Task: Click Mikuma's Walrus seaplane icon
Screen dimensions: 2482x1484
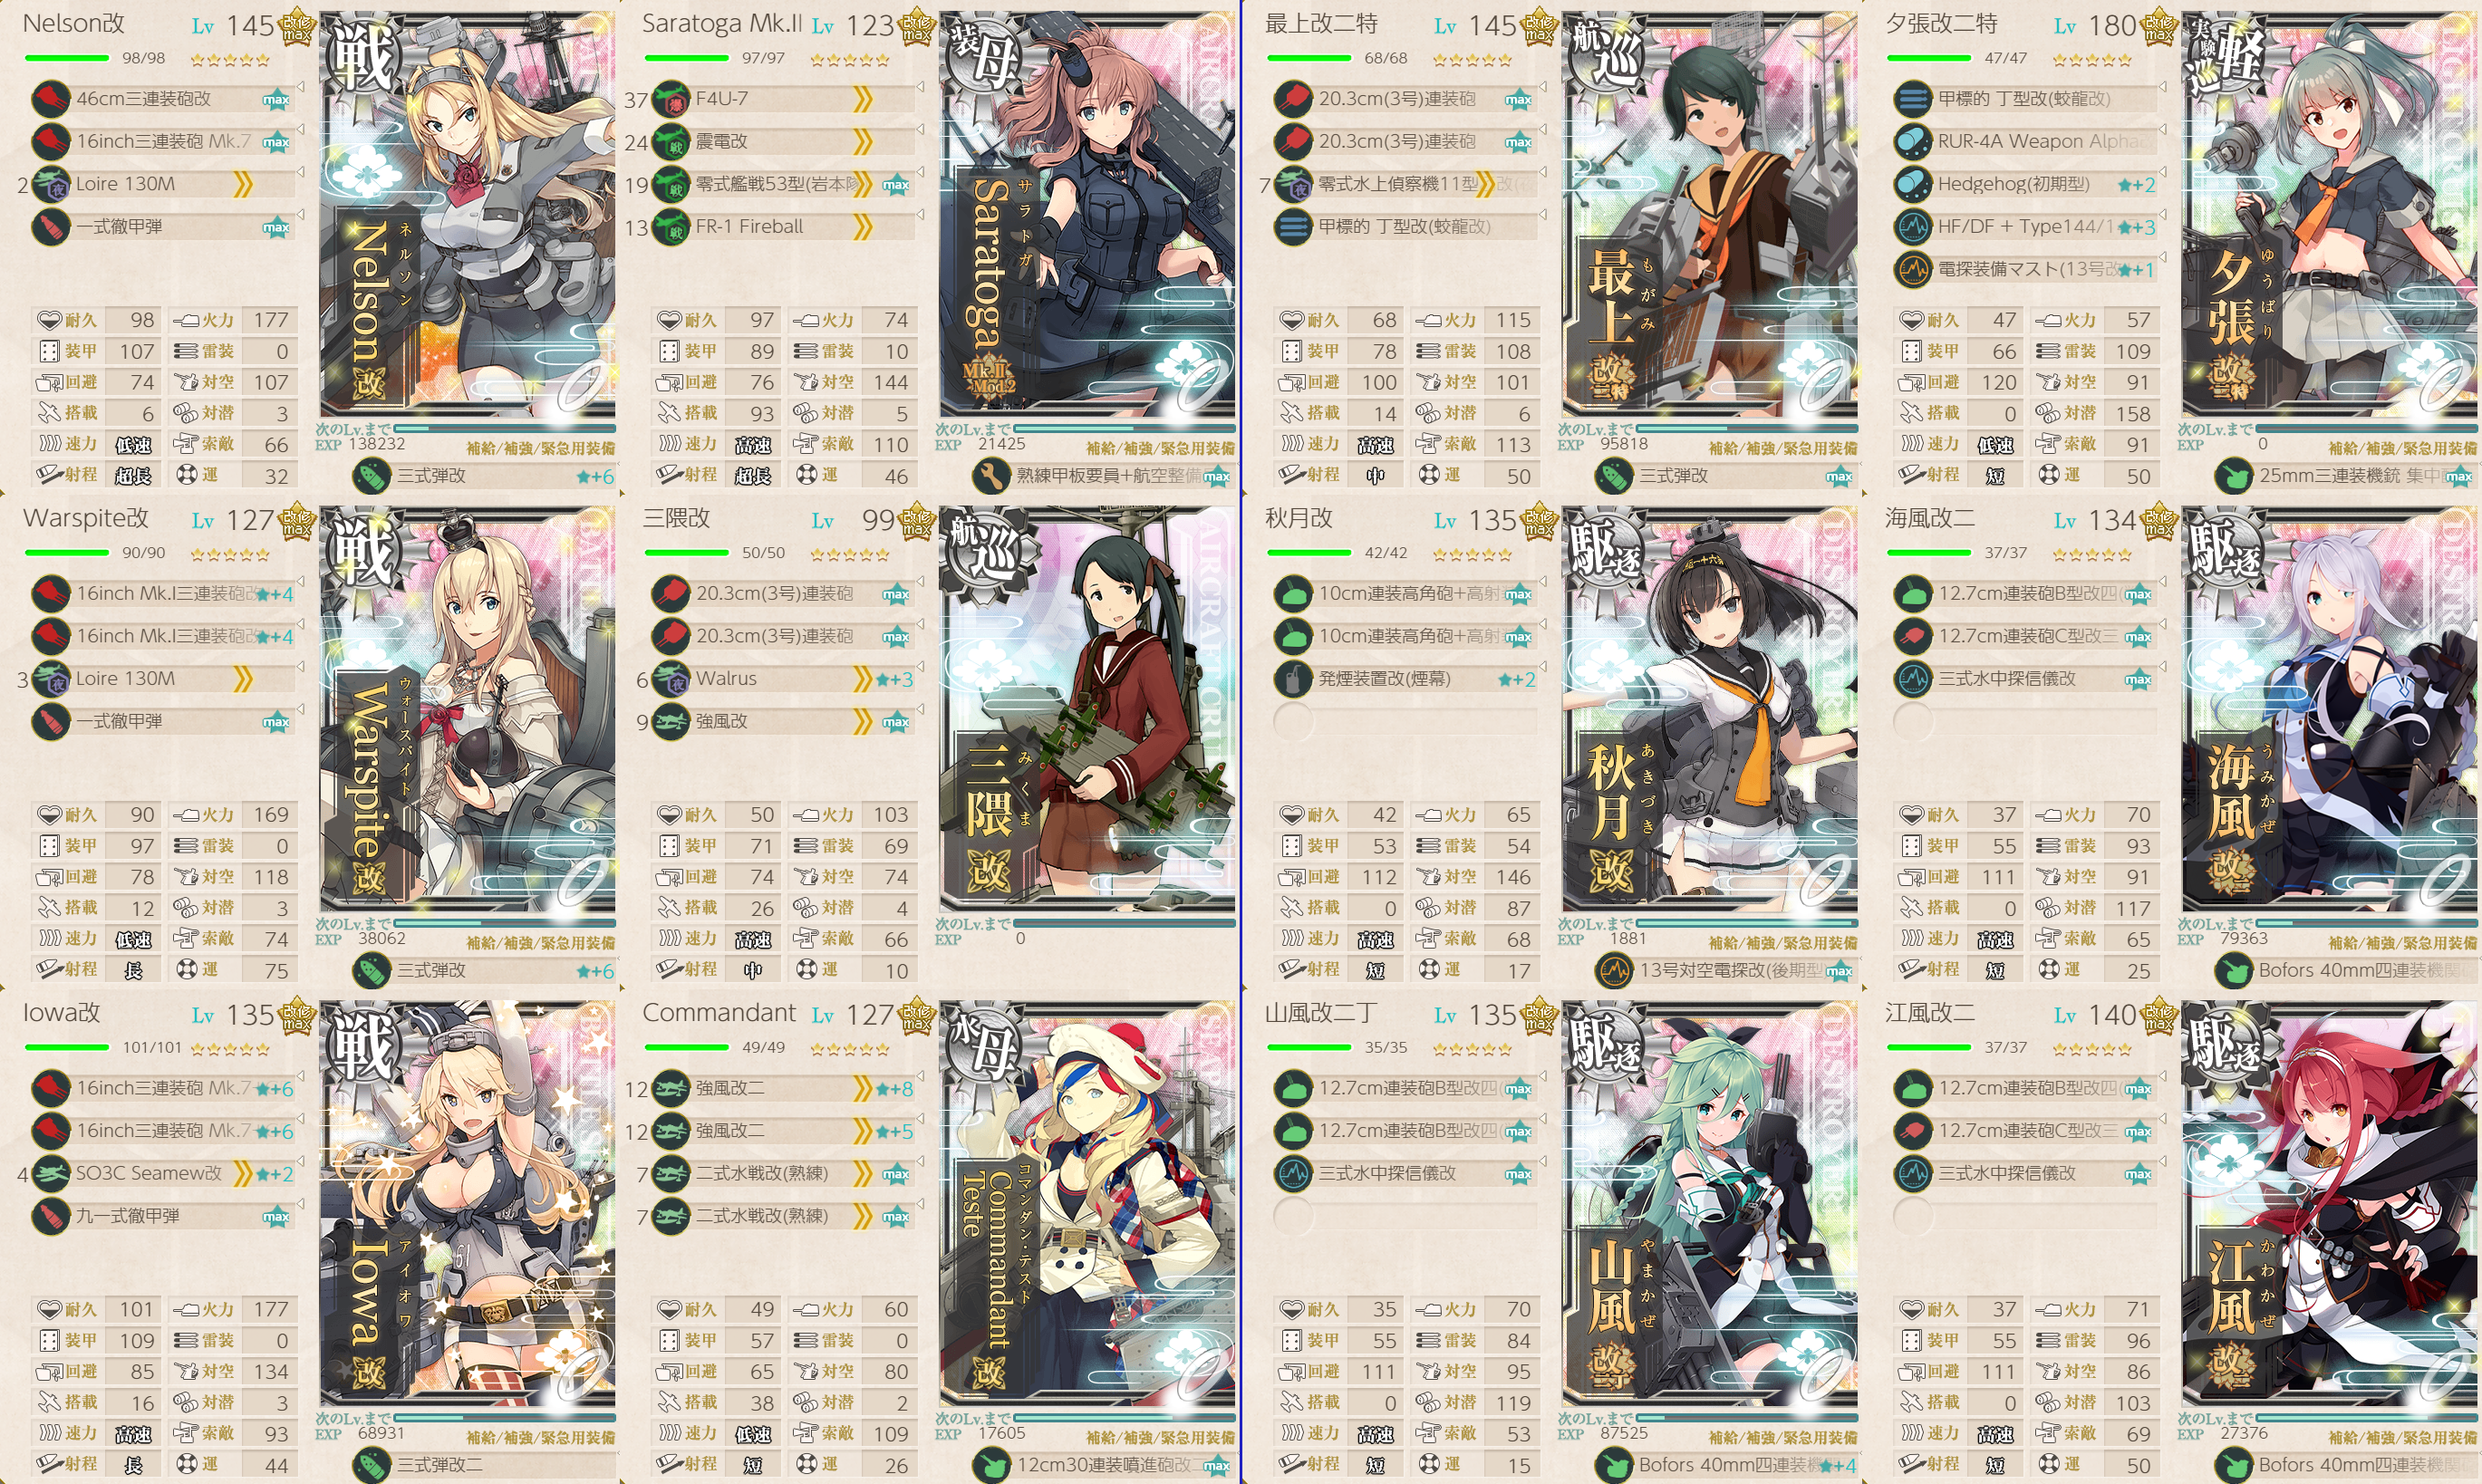Action: [671, 679]
